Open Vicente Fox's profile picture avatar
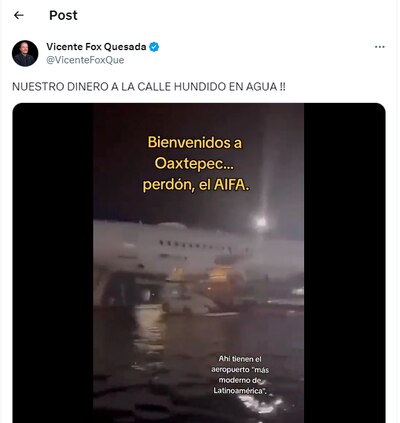400x423 pixels. (25, 53)
